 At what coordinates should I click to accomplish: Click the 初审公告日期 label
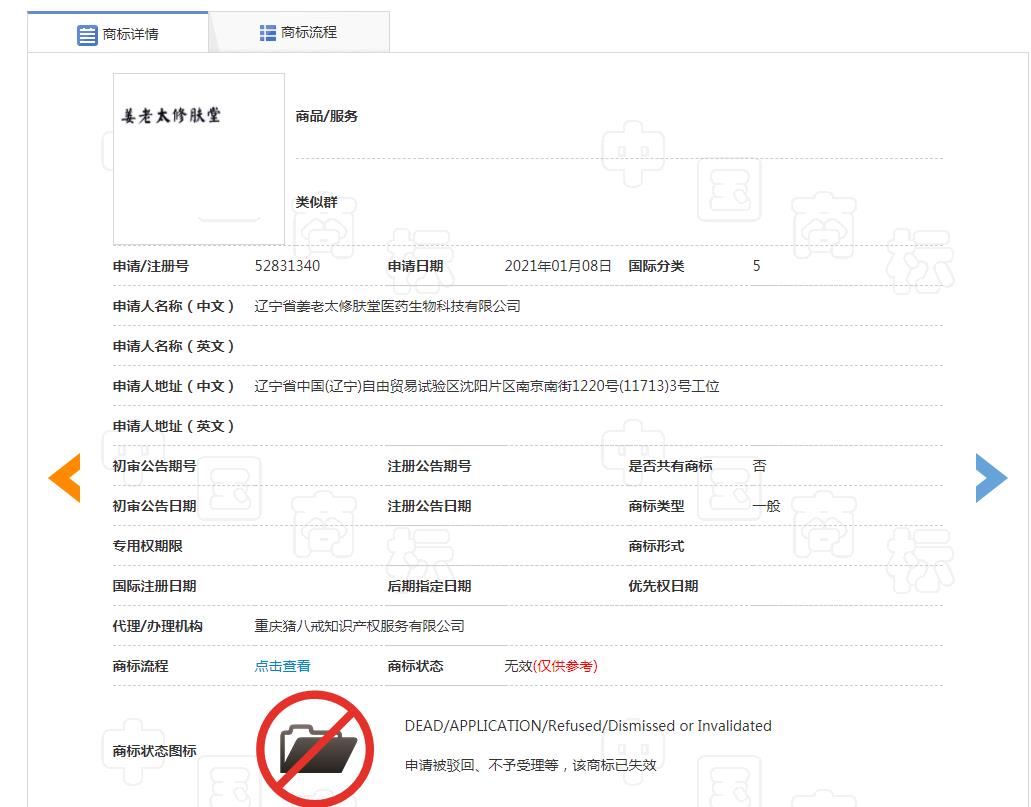pyautogui.click(x=155, y=506)
